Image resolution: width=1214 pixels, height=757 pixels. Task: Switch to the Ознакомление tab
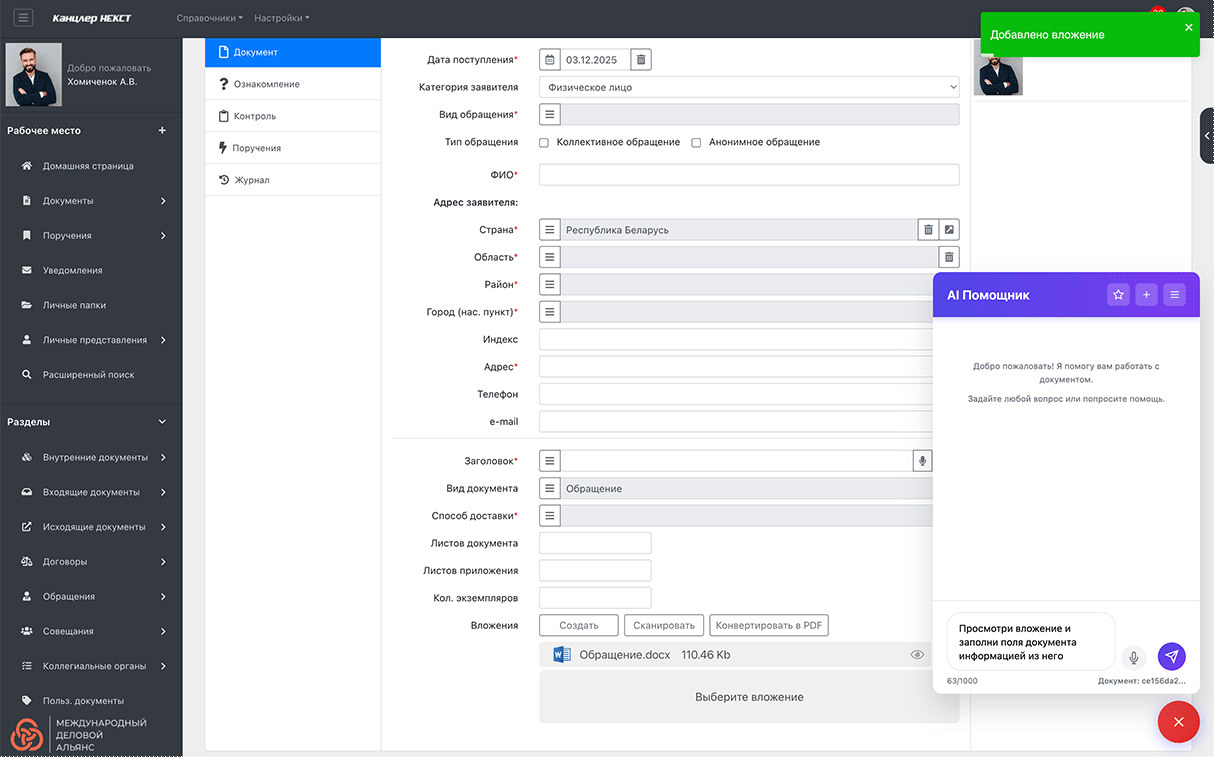click(266, 84)
